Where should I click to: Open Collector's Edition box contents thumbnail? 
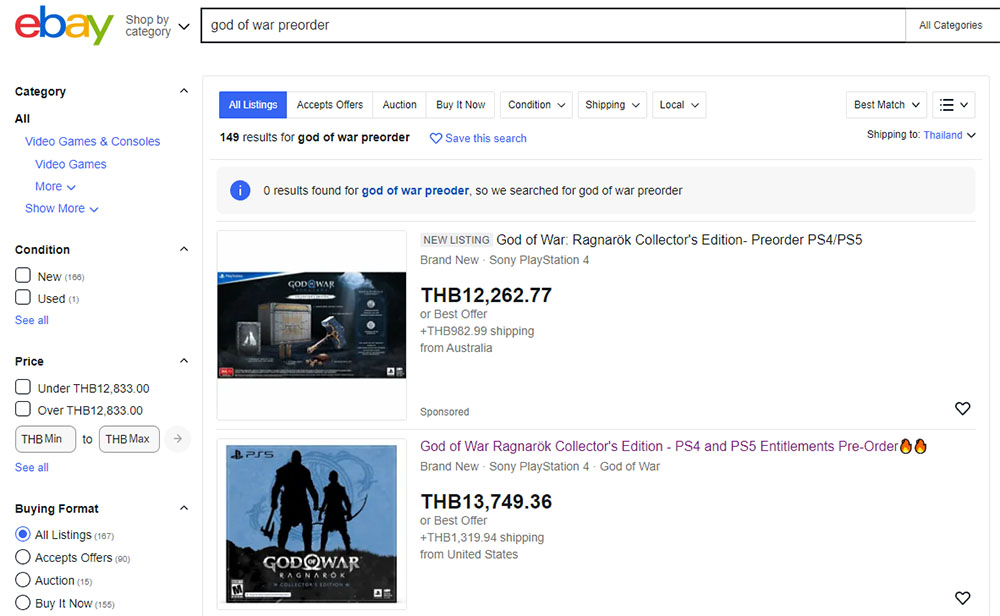311,325
